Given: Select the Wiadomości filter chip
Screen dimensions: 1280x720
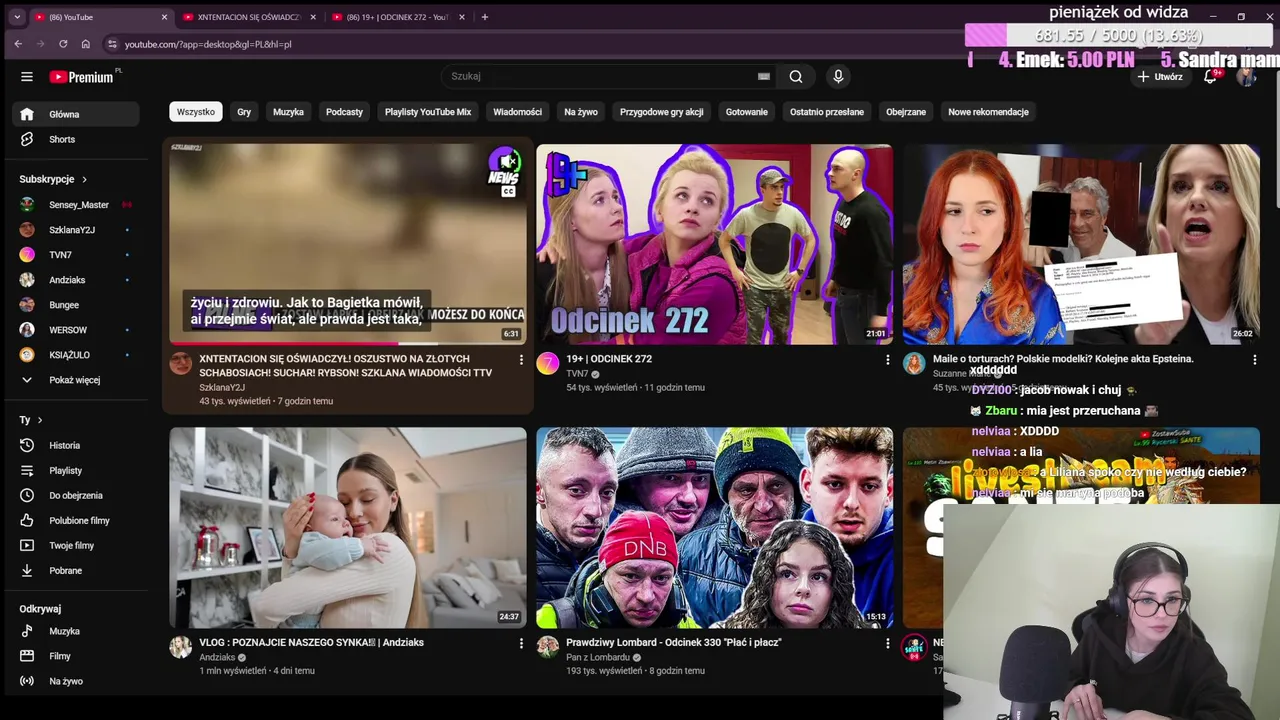Looking at the screenshot, I should [517, 112].
